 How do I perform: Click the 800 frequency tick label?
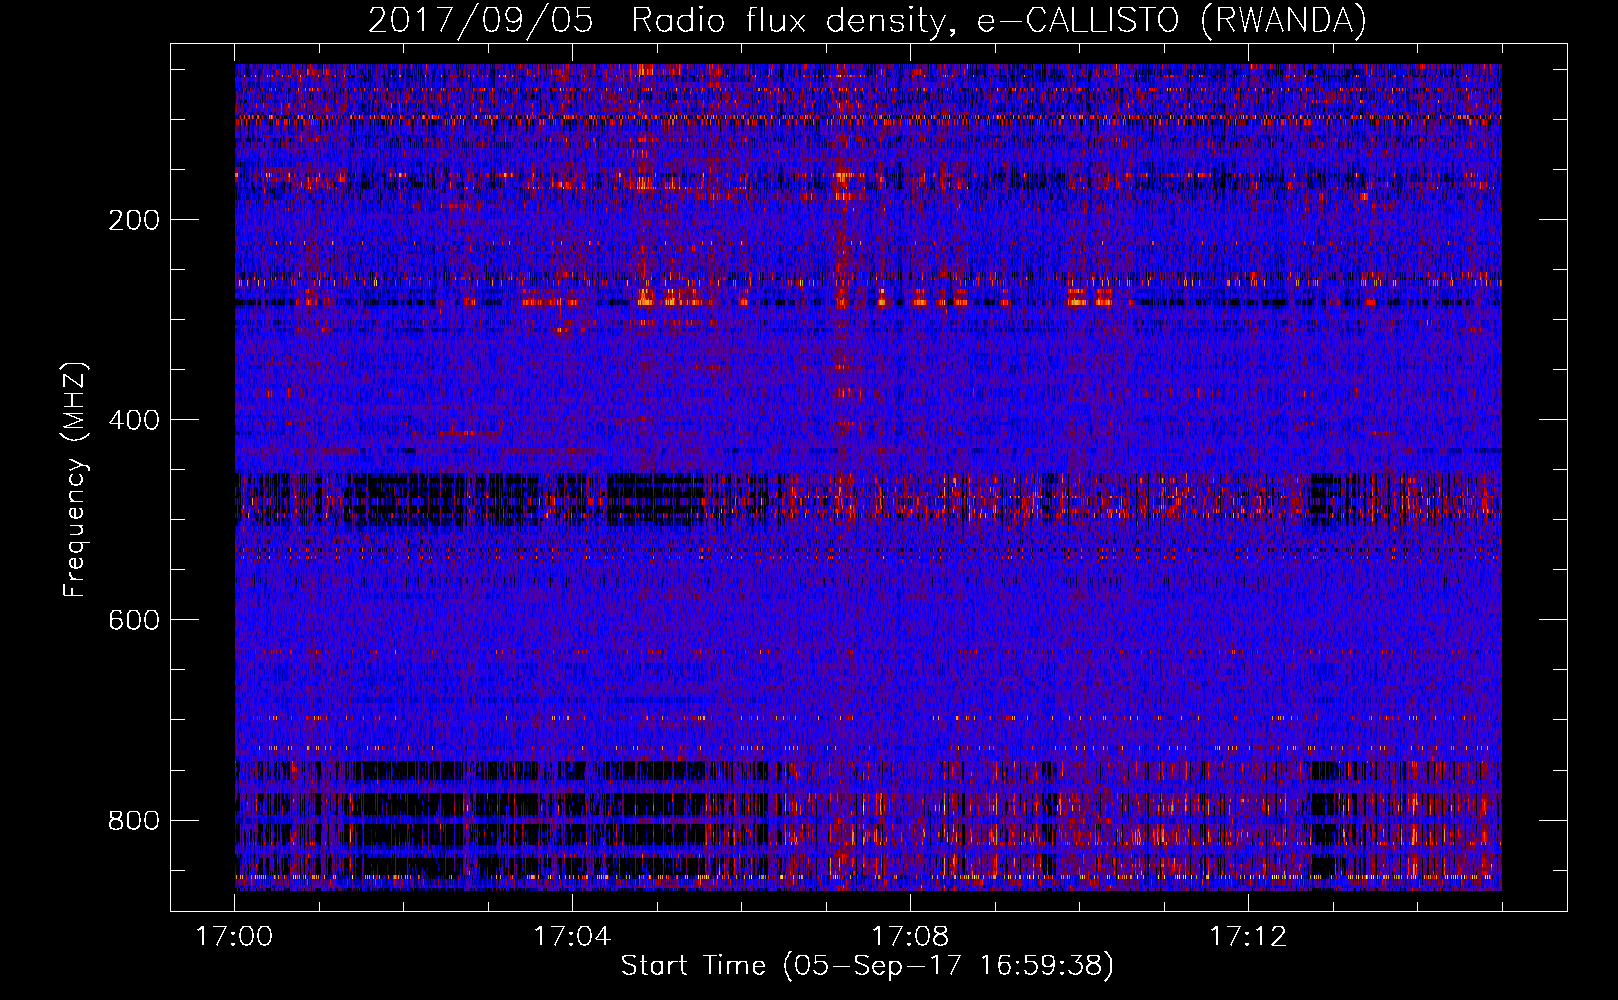(x=134, y=820)
